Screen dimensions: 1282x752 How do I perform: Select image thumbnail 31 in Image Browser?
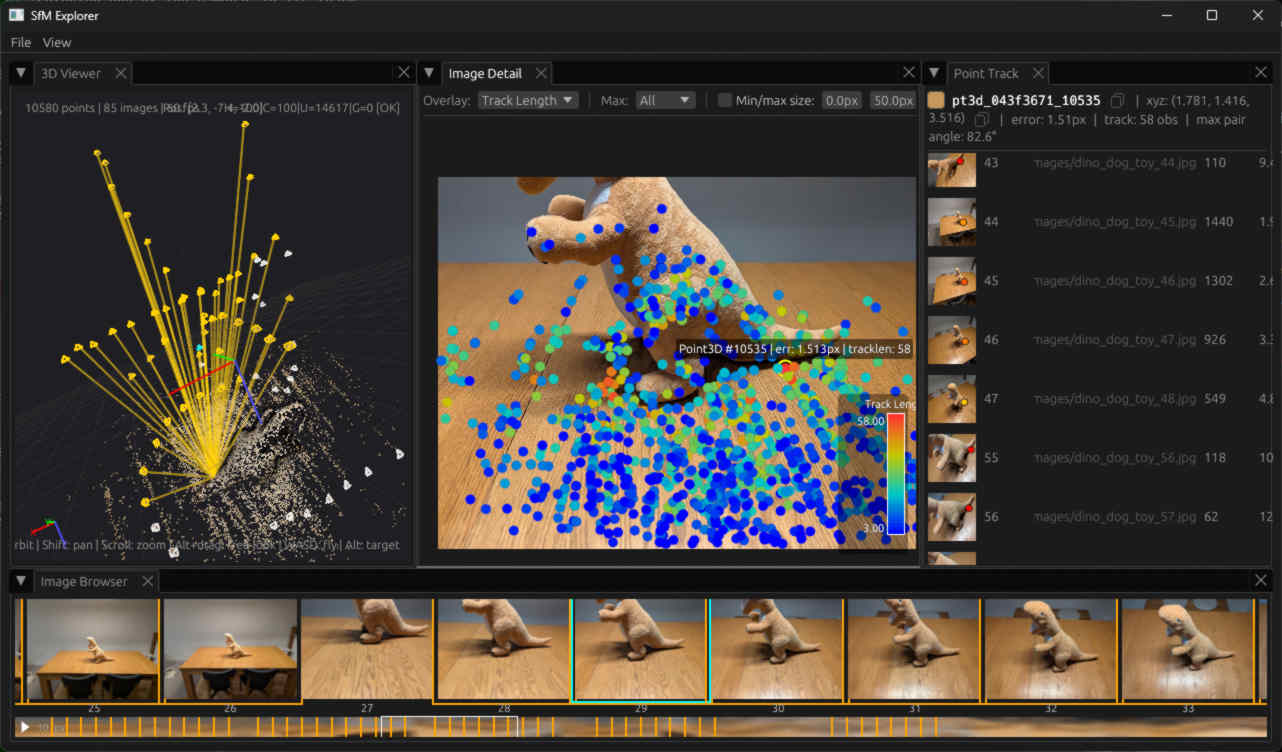point(914,650)
